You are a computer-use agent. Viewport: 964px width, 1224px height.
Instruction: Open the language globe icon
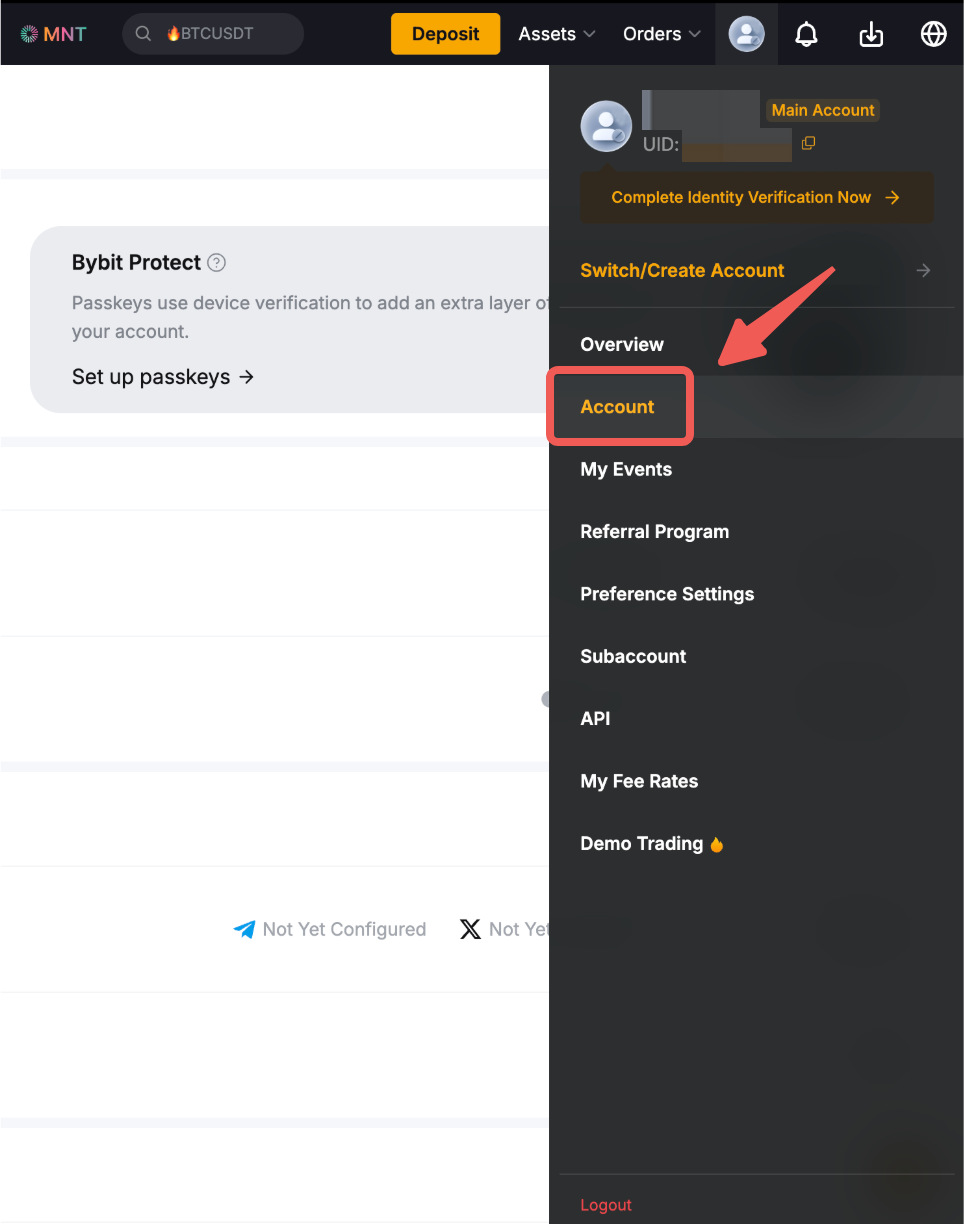(933, 34)
